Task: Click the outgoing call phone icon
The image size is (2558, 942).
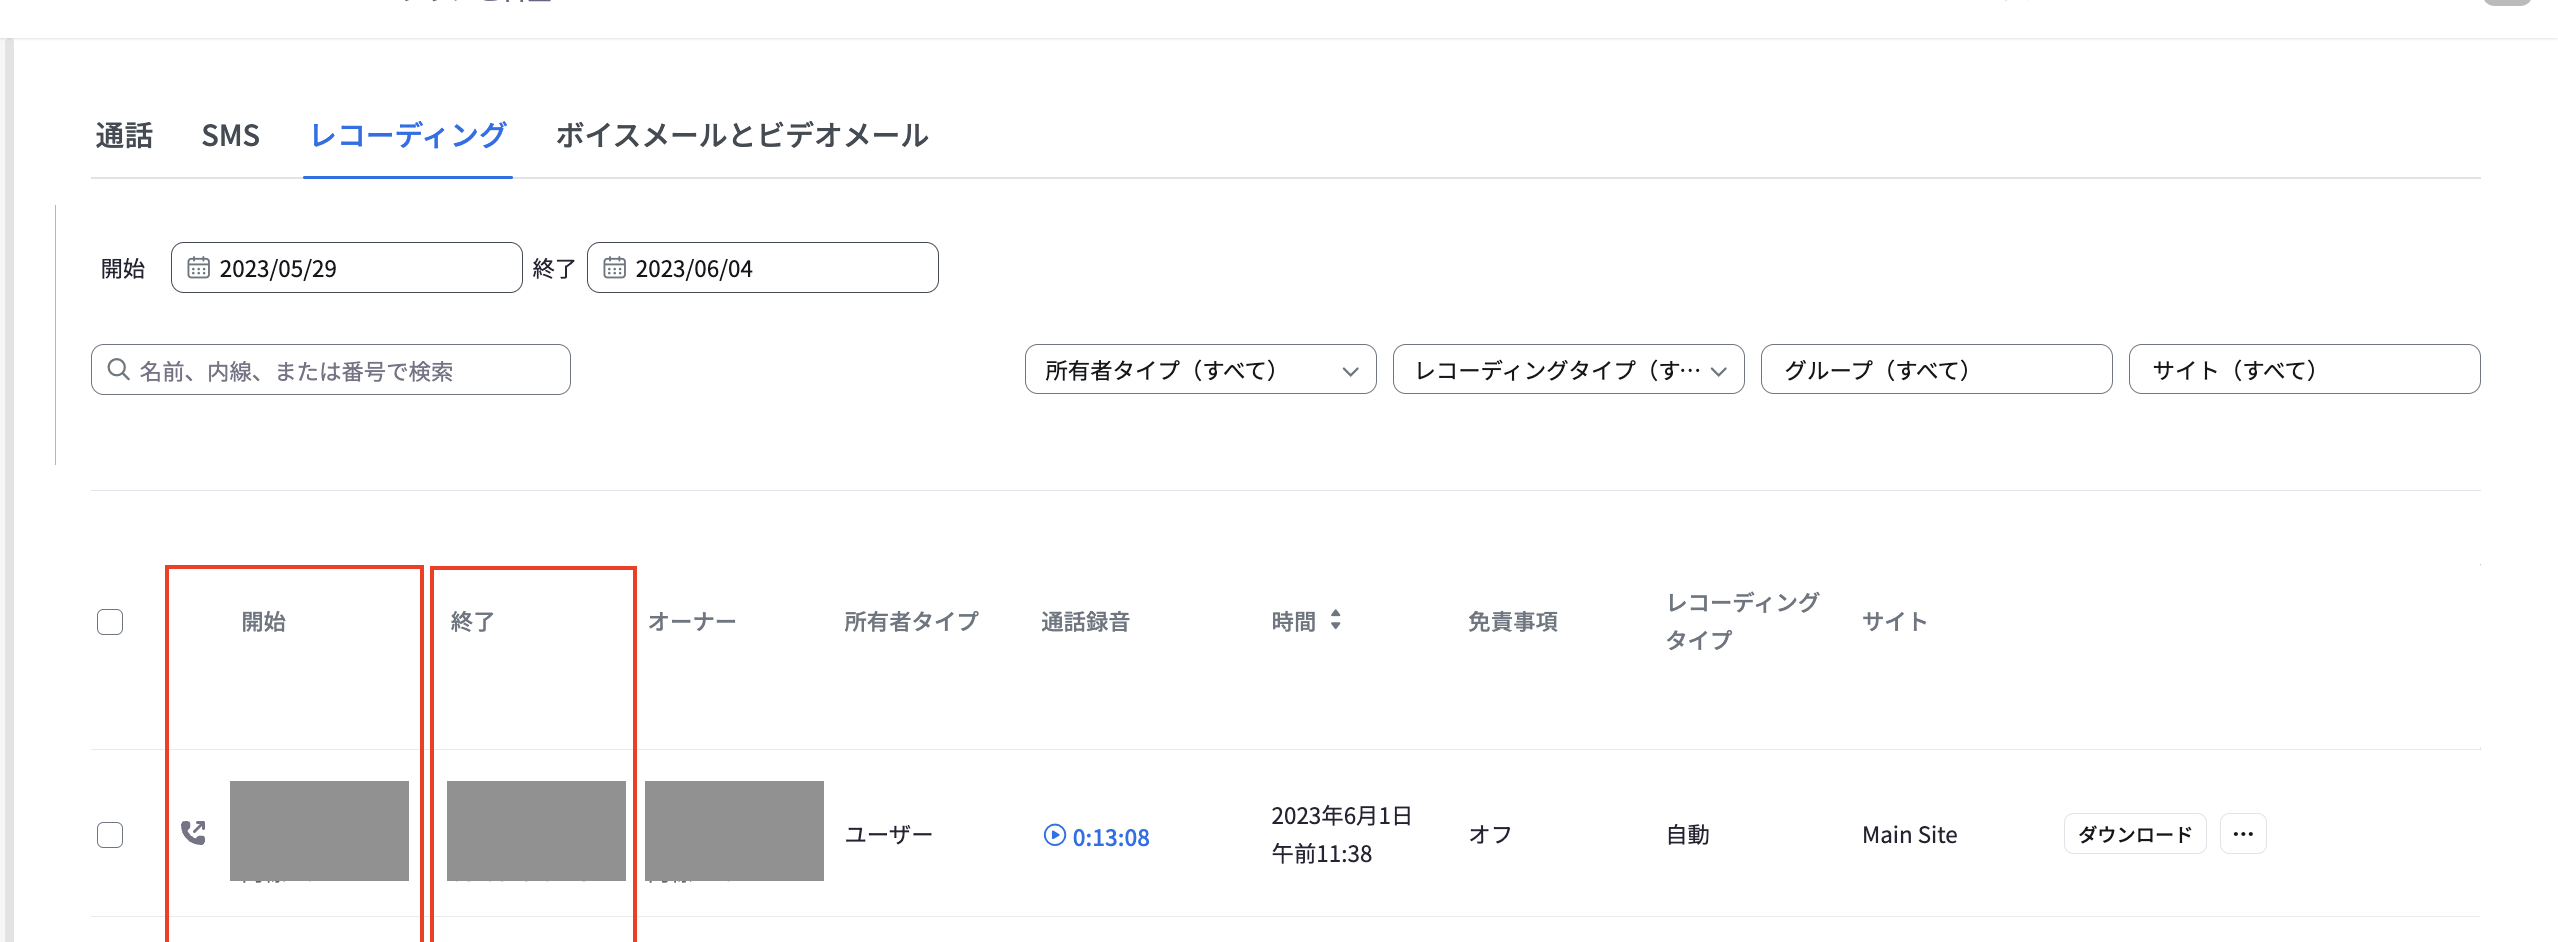Action: 193,832
